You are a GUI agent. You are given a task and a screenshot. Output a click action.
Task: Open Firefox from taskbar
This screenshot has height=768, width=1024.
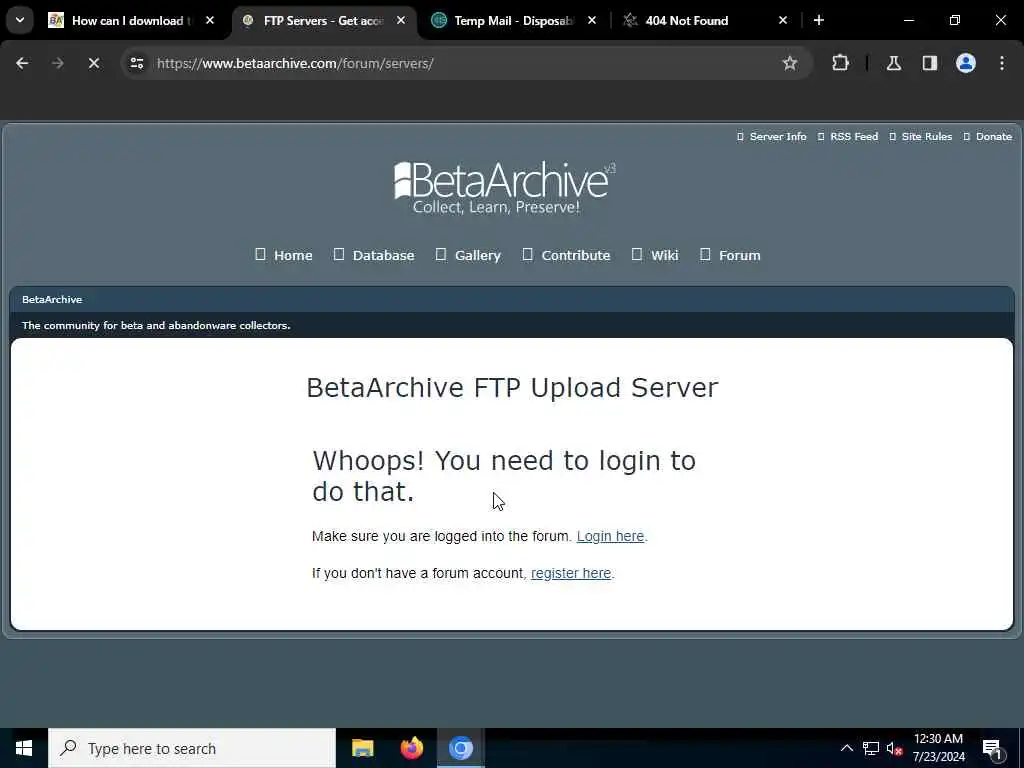point(411,748)
